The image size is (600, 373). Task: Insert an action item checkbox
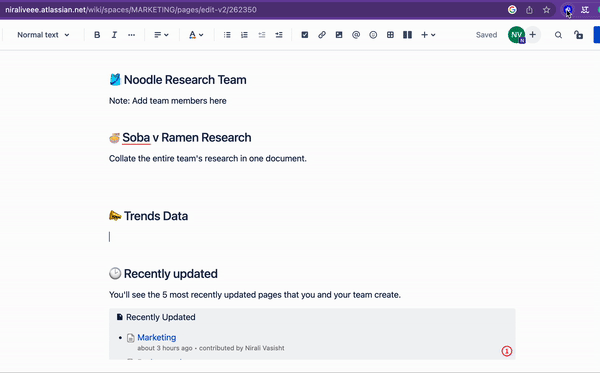305,35
